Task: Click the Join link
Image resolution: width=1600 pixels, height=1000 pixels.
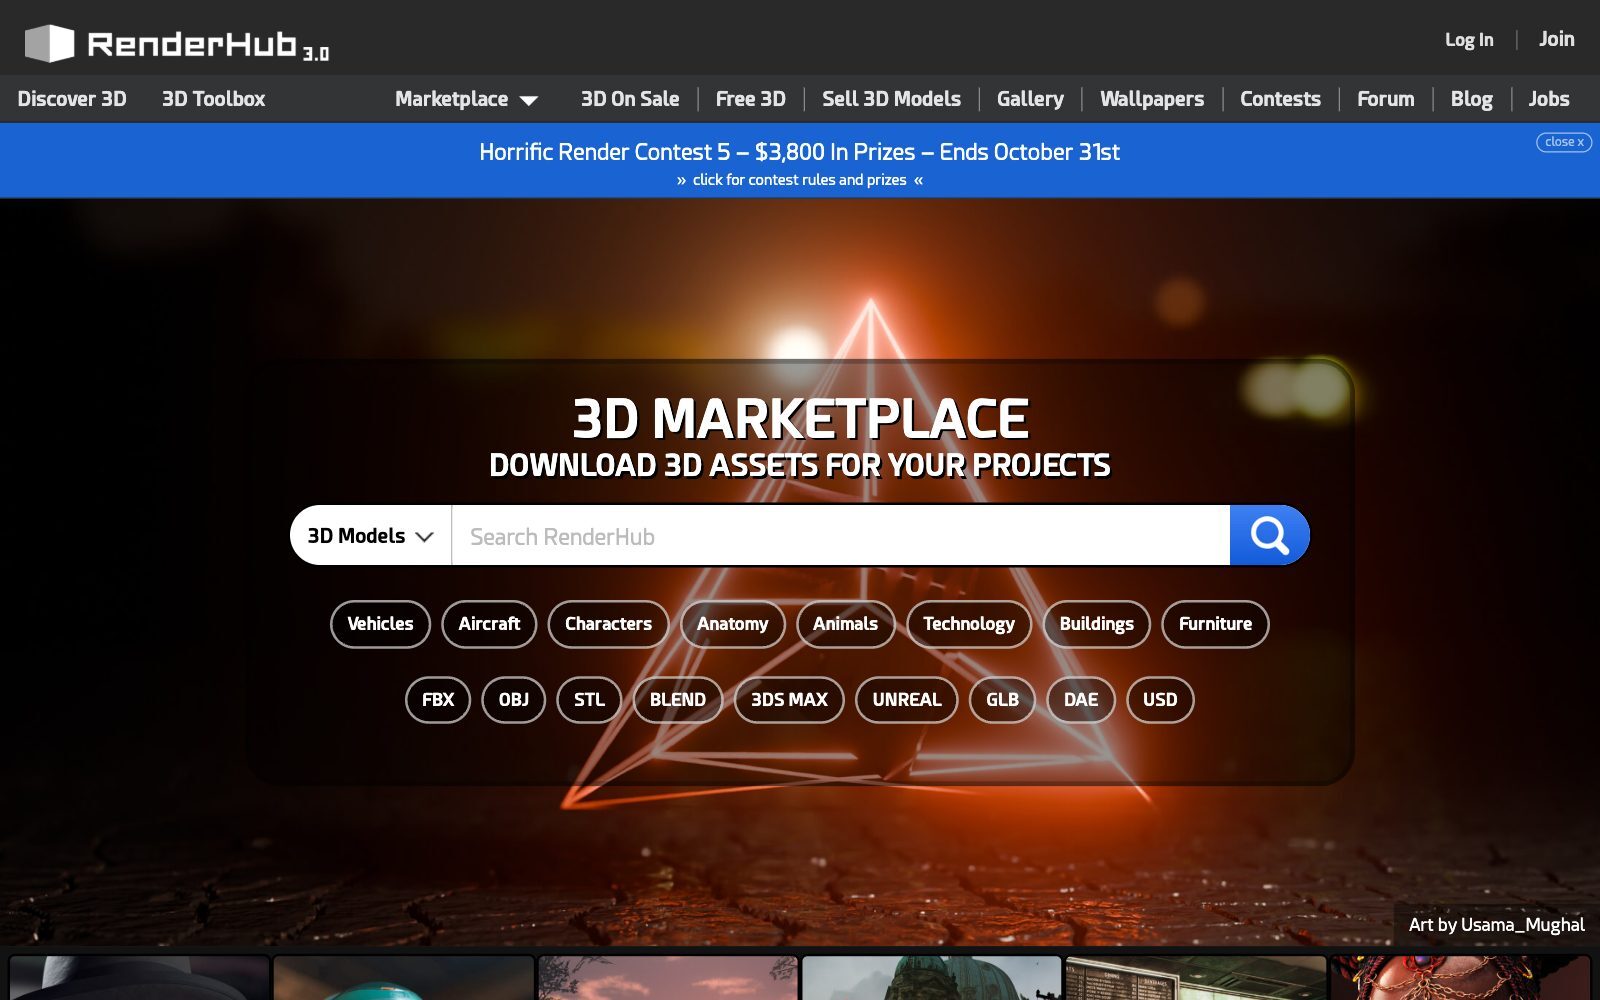Action: 1557,39
